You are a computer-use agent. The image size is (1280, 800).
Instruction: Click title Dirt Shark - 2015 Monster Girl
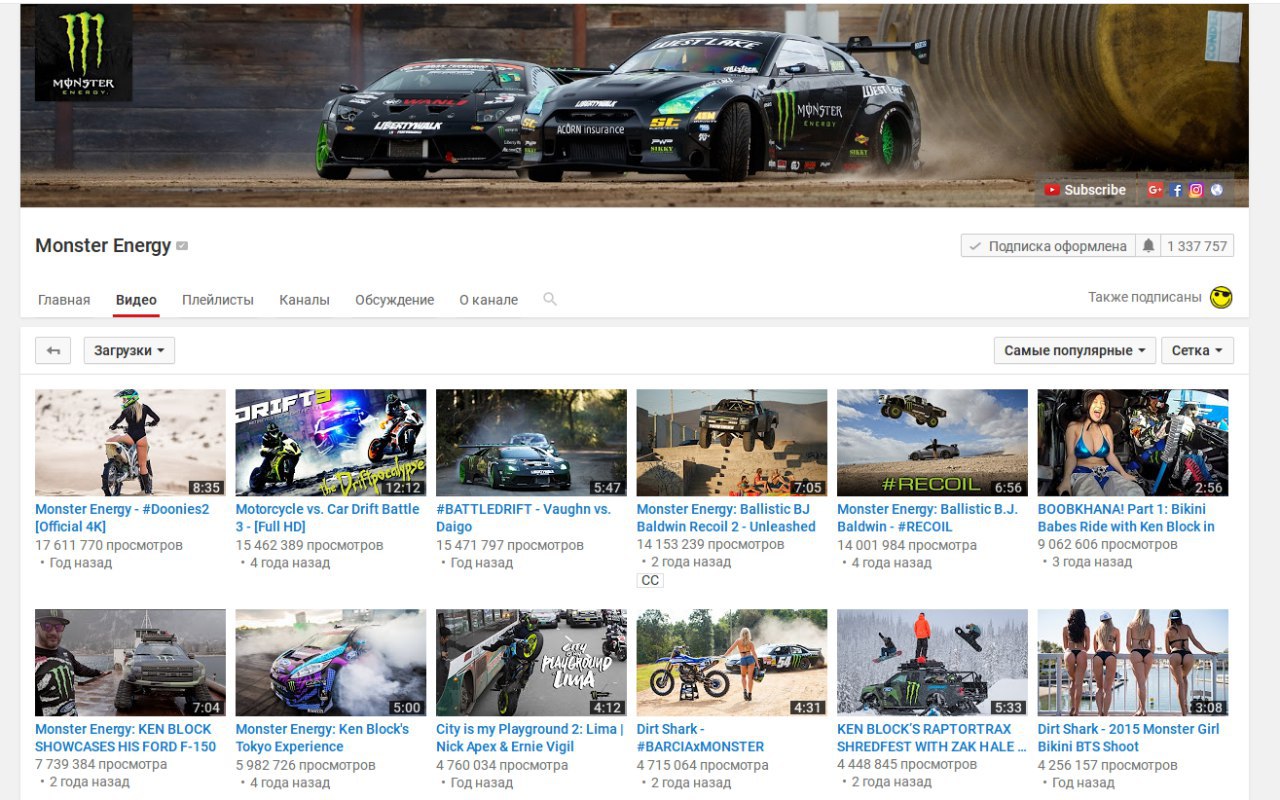coord(1129,738)
